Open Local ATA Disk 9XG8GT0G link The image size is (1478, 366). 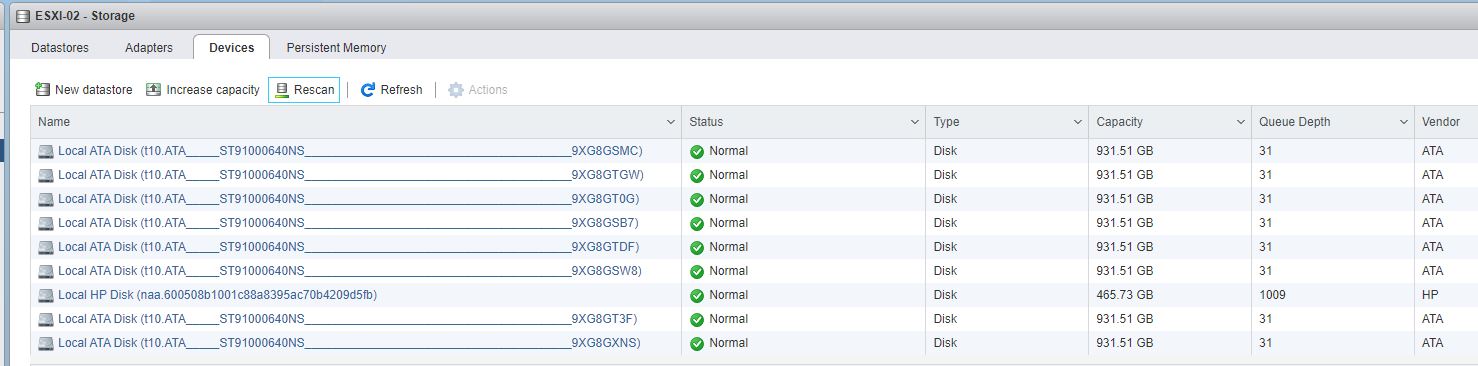coord(348,199)
